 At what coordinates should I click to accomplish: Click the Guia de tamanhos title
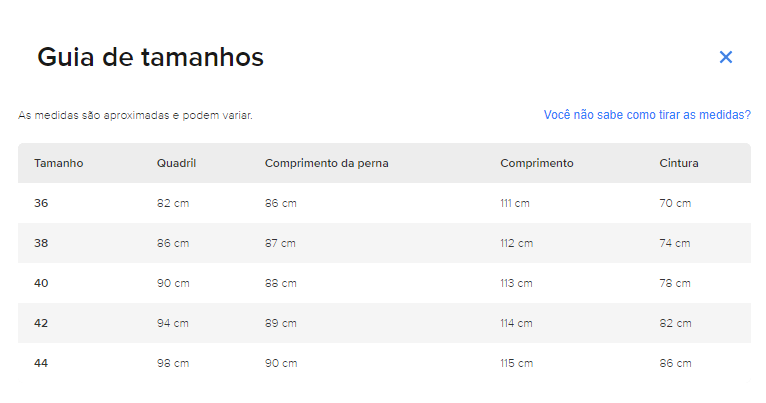tap(150, 57)
